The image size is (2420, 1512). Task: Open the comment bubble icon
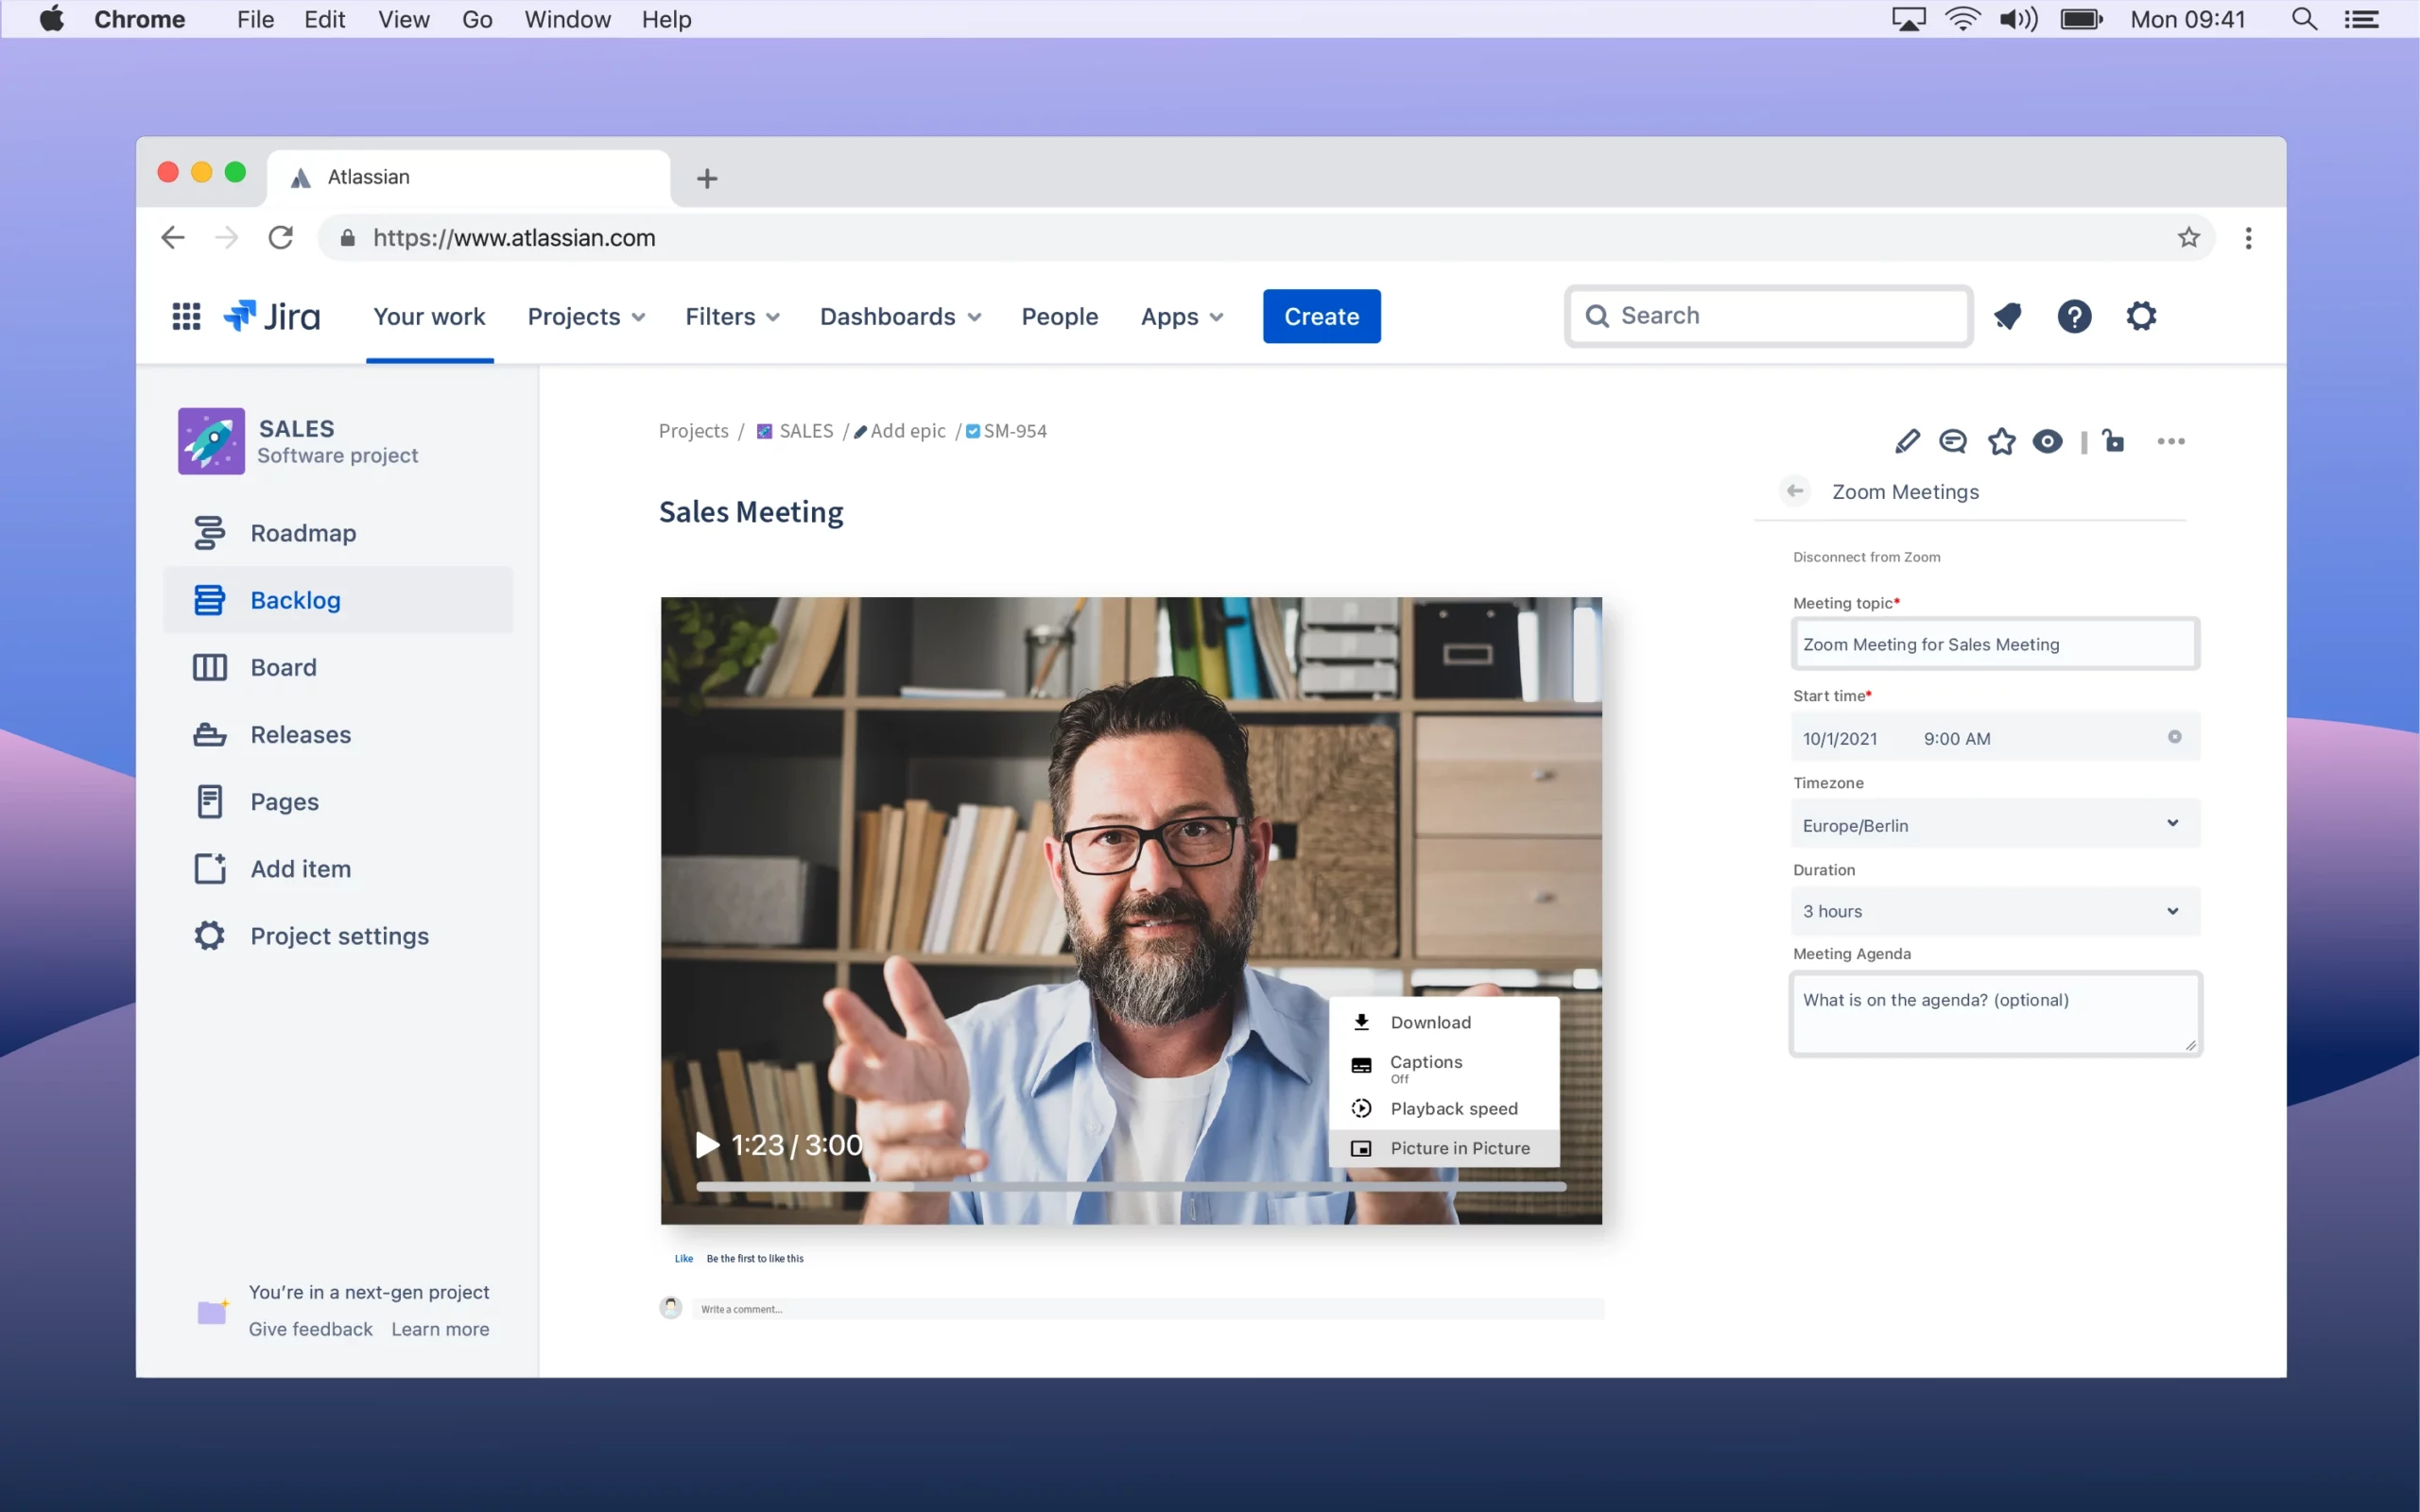(1952, 441)
